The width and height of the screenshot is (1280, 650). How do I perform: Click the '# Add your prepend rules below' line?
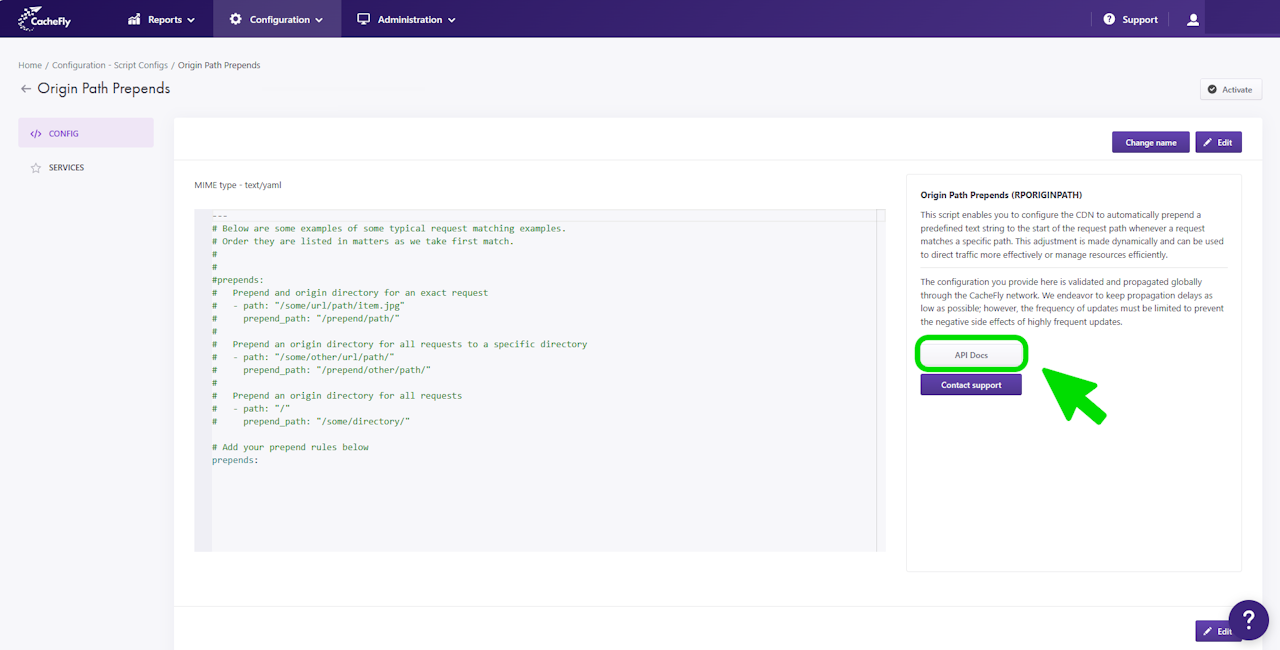(290, 447)
